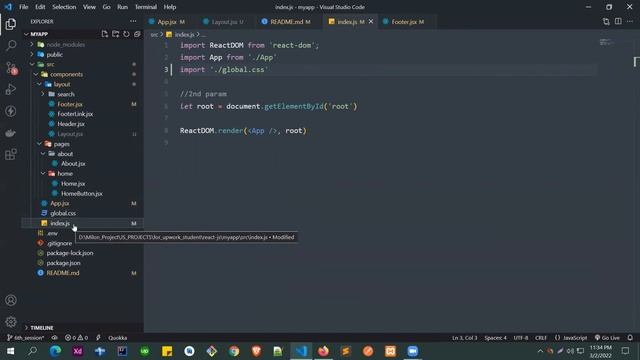Open Footer.jsx in the file tree
Screen dimensions: 640x360
(70, 104)
